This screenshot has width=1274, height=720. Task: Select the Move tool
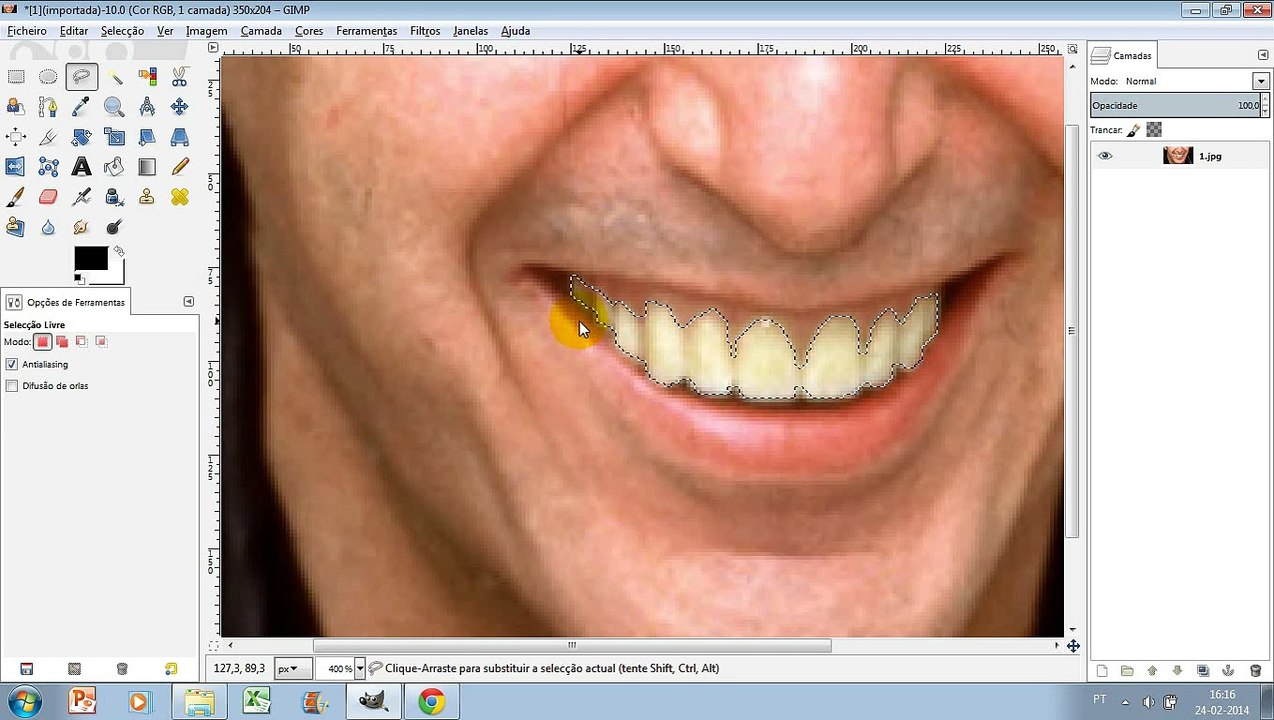coord(180,106)
